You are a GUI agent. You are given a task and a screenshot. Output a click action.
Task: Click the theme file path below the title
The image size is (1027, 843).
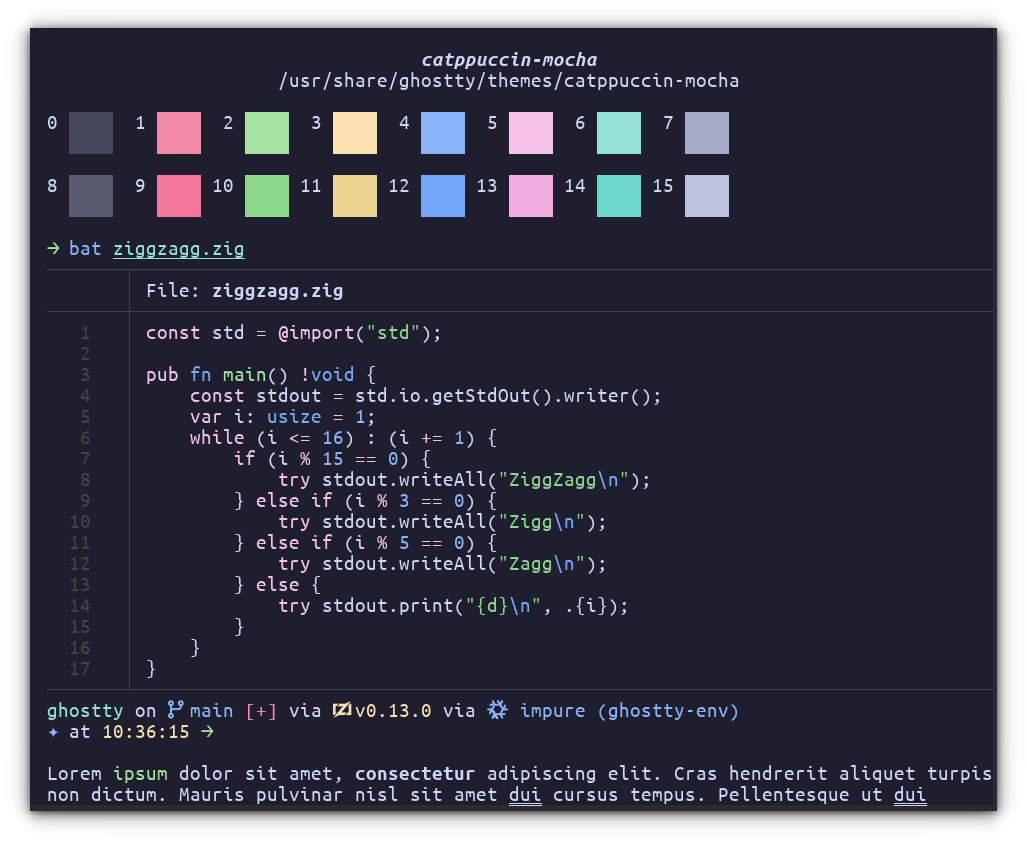pyautogui.click(x=513, y=81)
